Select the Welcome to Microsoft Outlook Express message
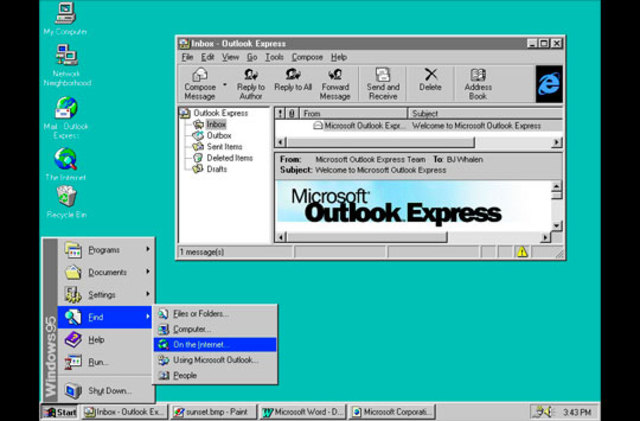Screen dimensions: 640x421 419,126
